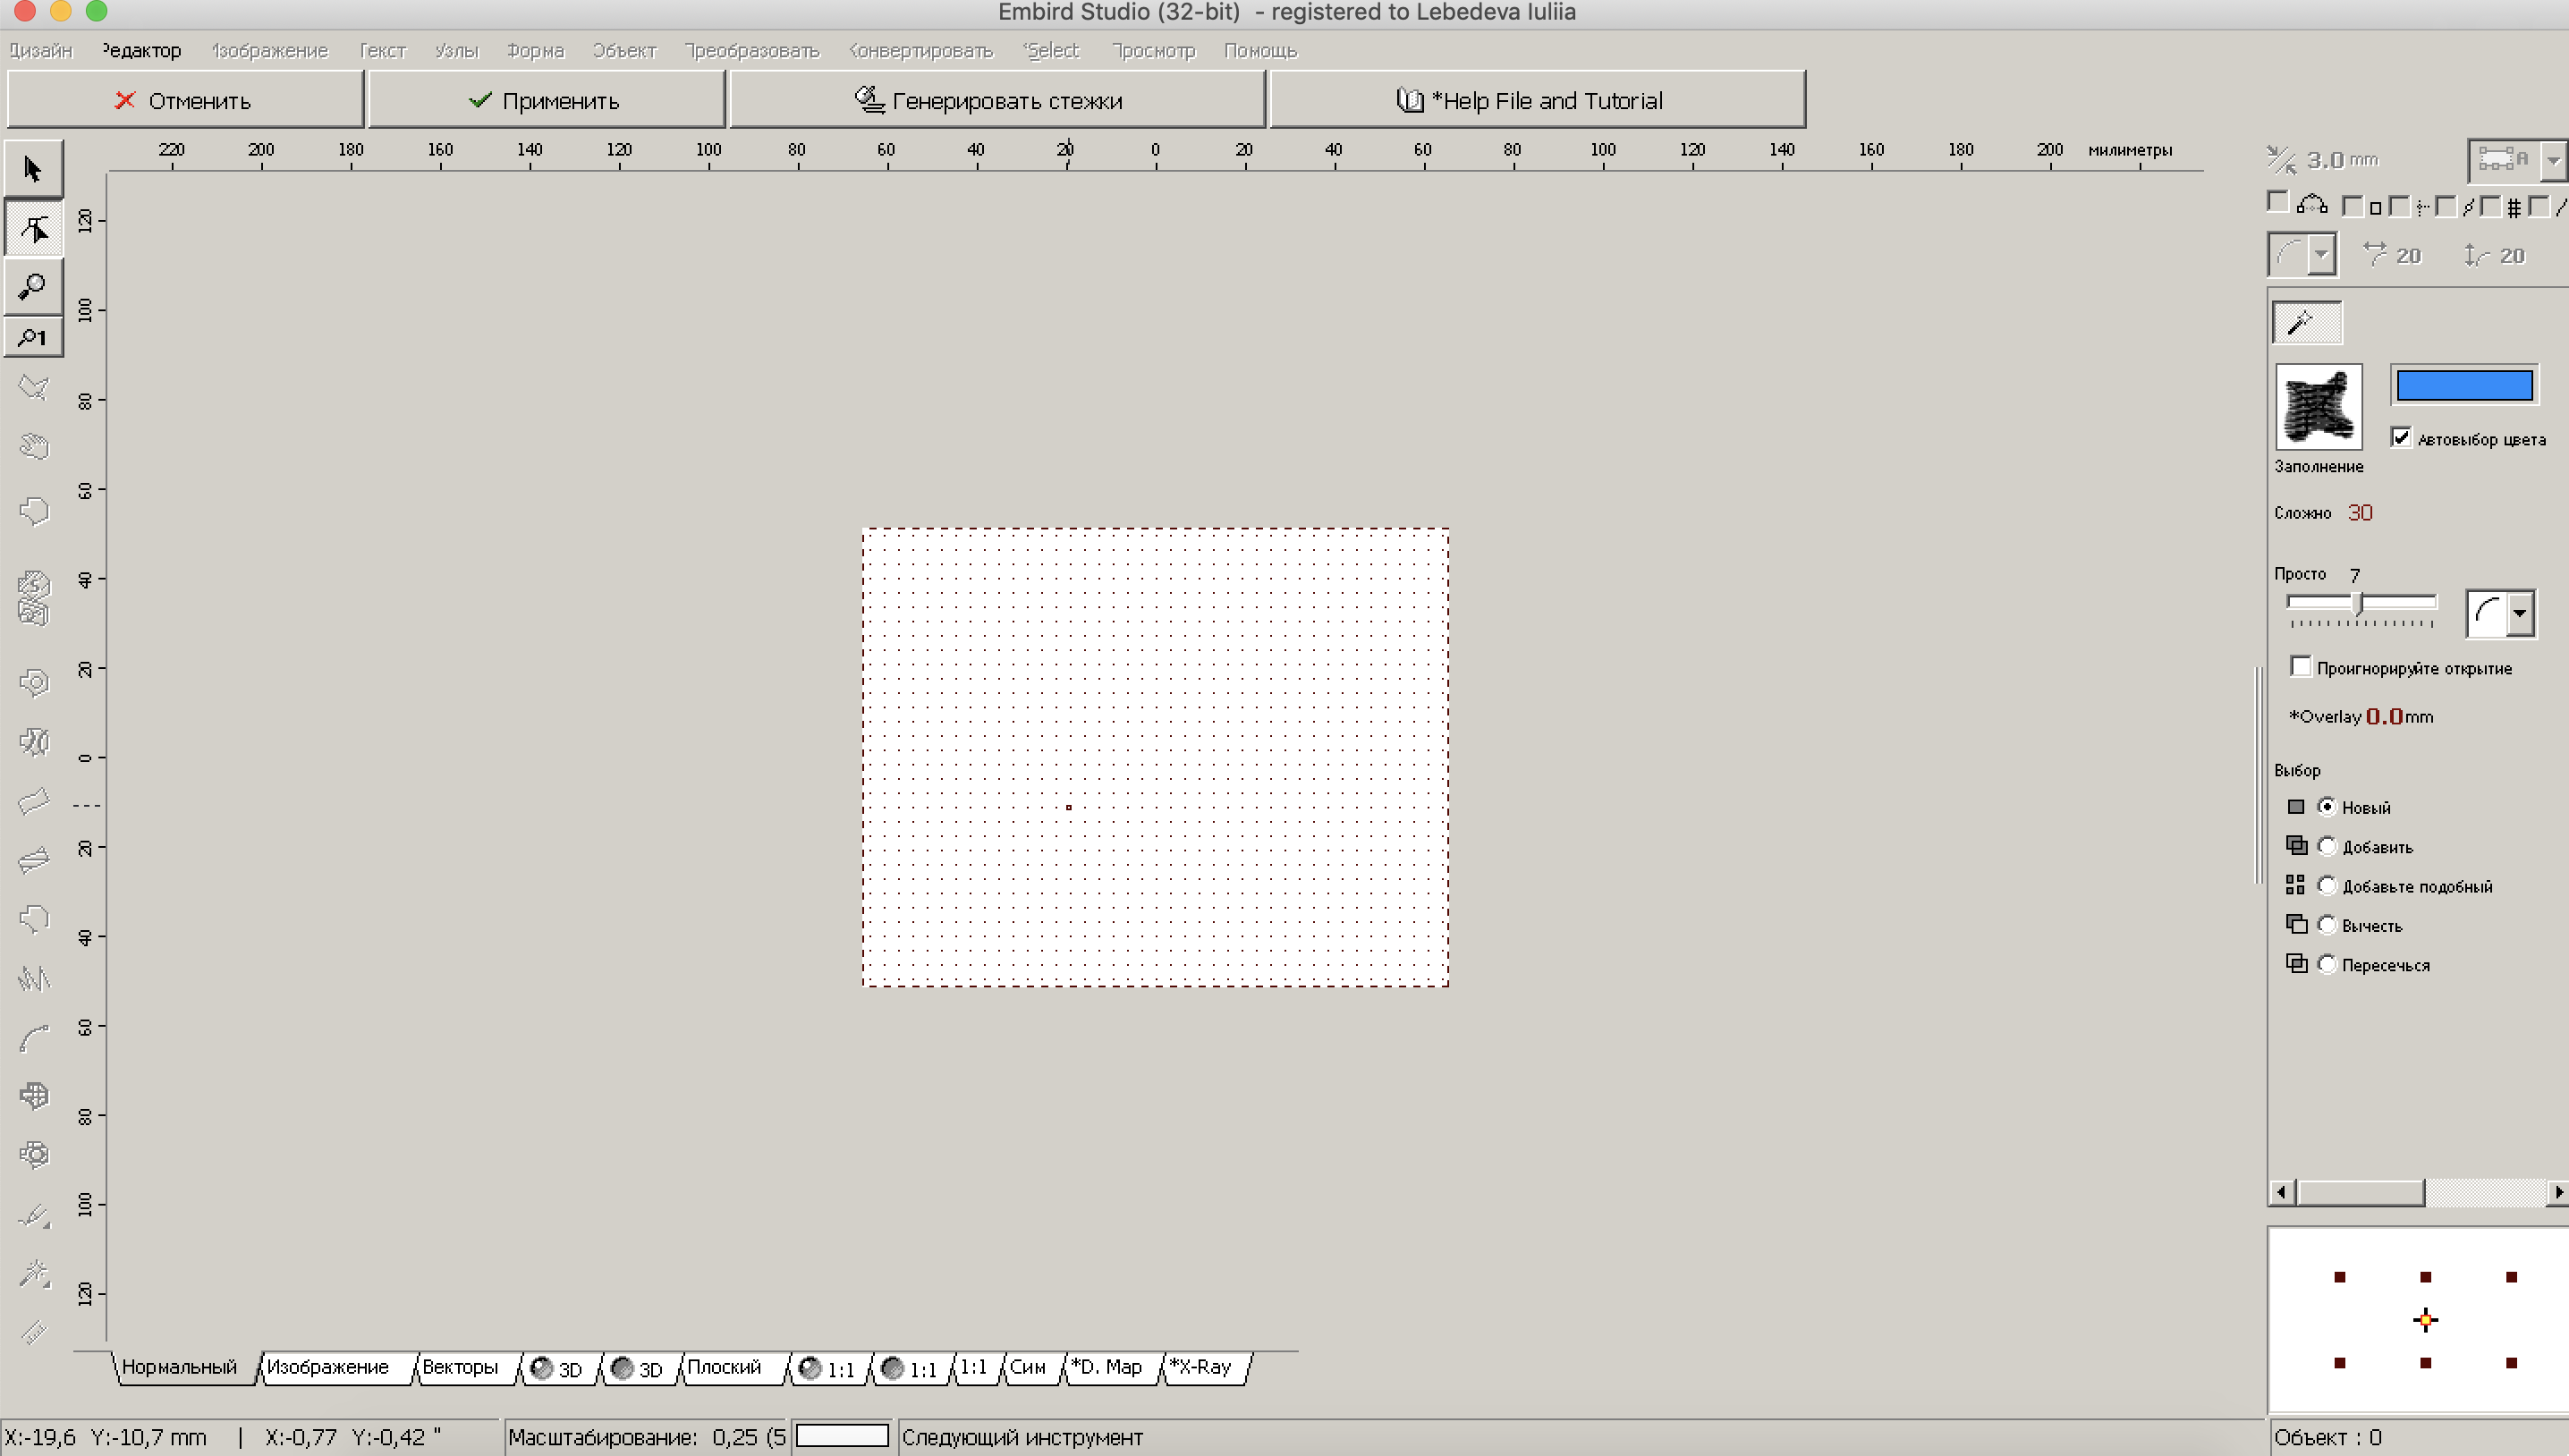The width and height of the screenshot is (2569, 1456).
Task: Select the Добавить radio button
Action: pyautogui.click(x=2327, y=847)
